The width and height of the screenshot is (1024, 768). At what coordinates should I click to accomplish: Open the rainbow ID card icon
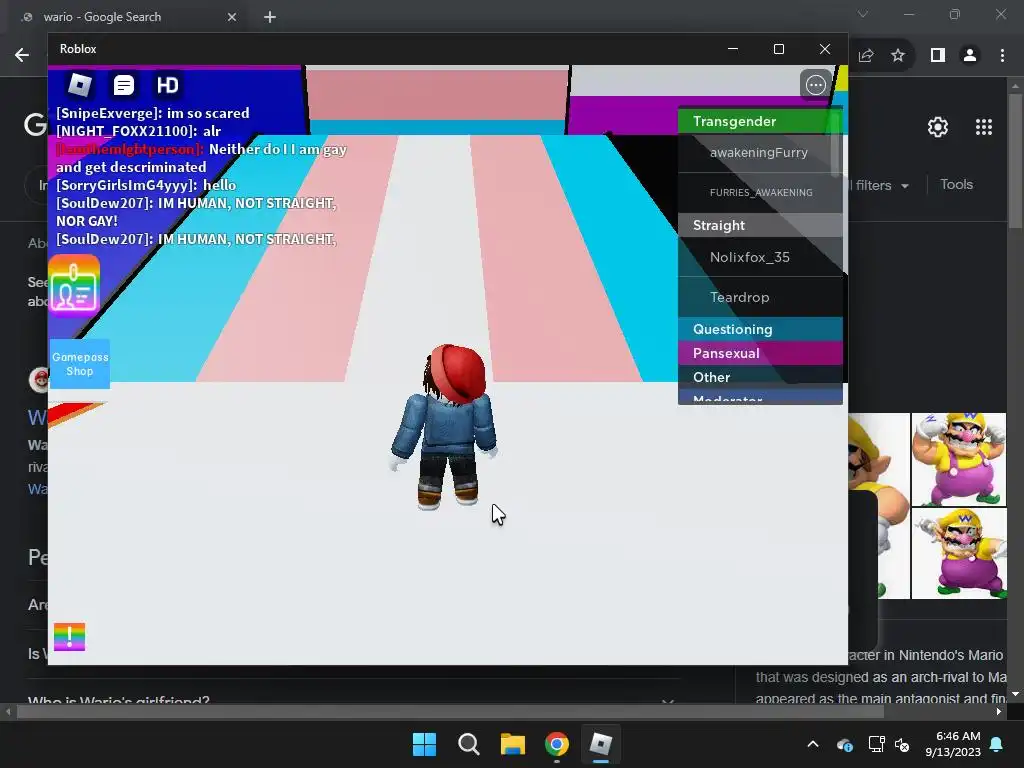(74, 285)
